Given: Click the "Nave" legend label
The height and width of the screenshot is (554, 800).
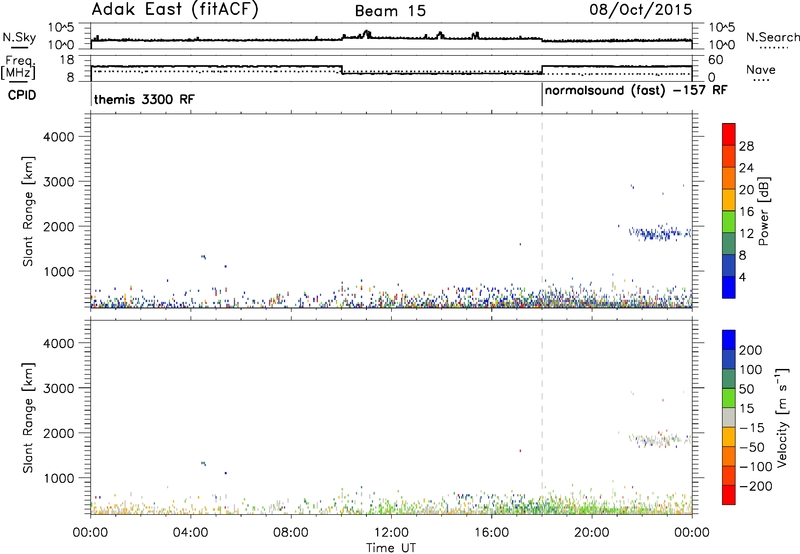Looking at the screenshot, I should 761,70.
